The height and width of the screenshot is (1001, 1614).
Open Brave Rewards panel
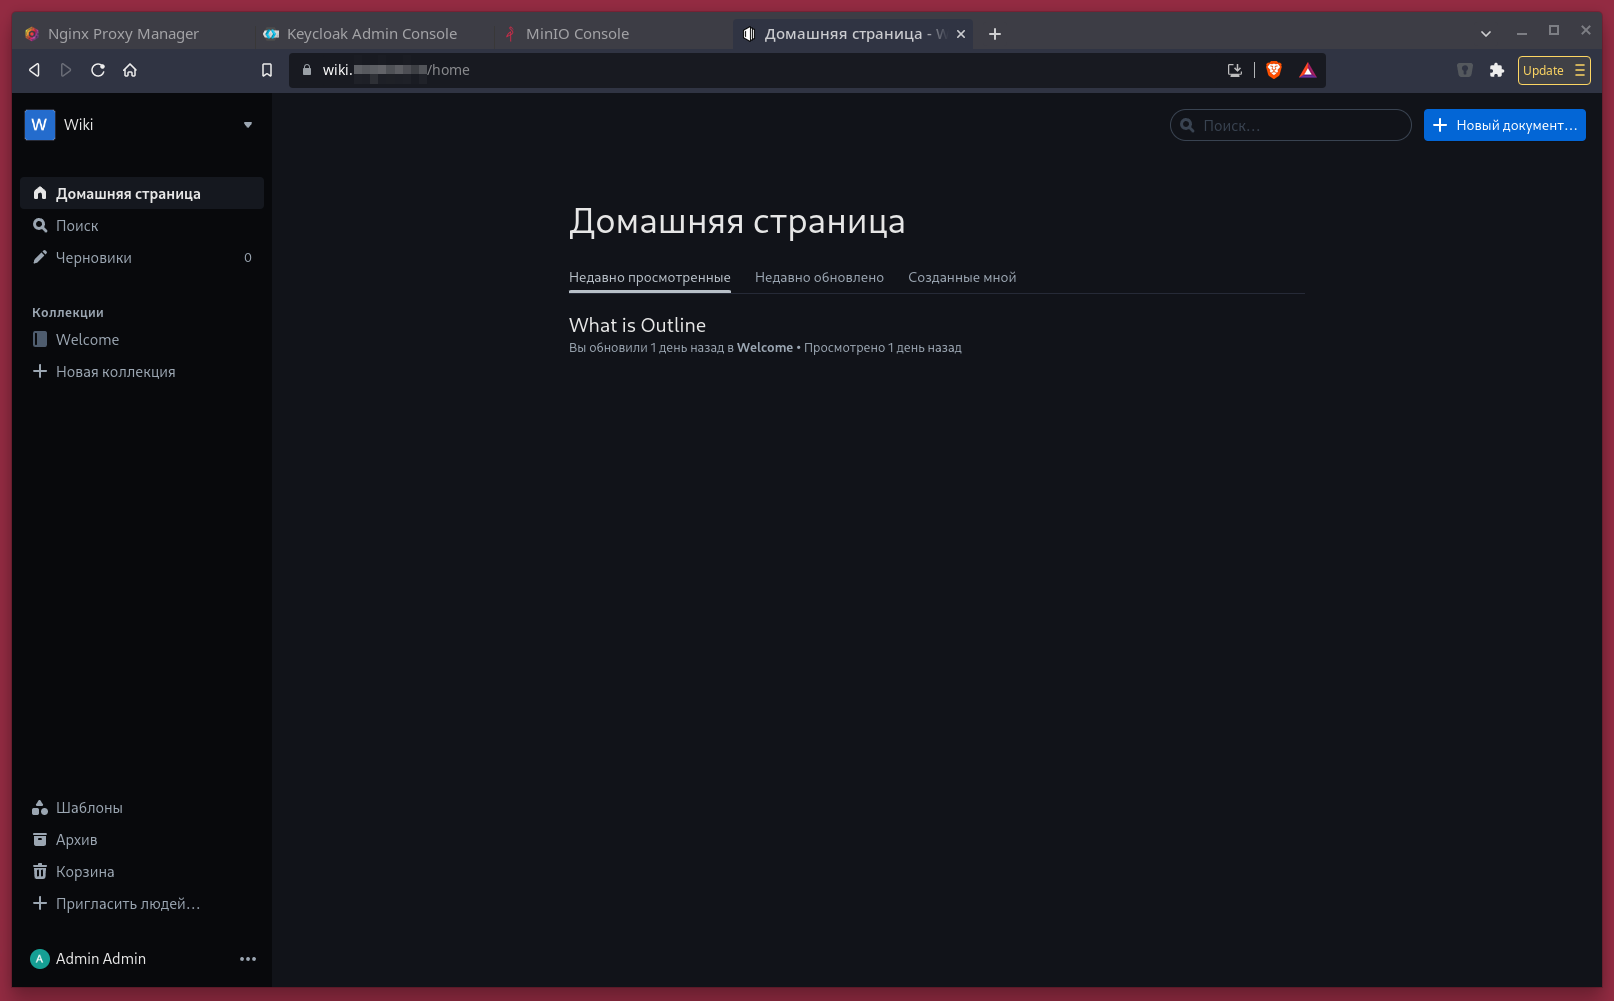[1307, 70]
